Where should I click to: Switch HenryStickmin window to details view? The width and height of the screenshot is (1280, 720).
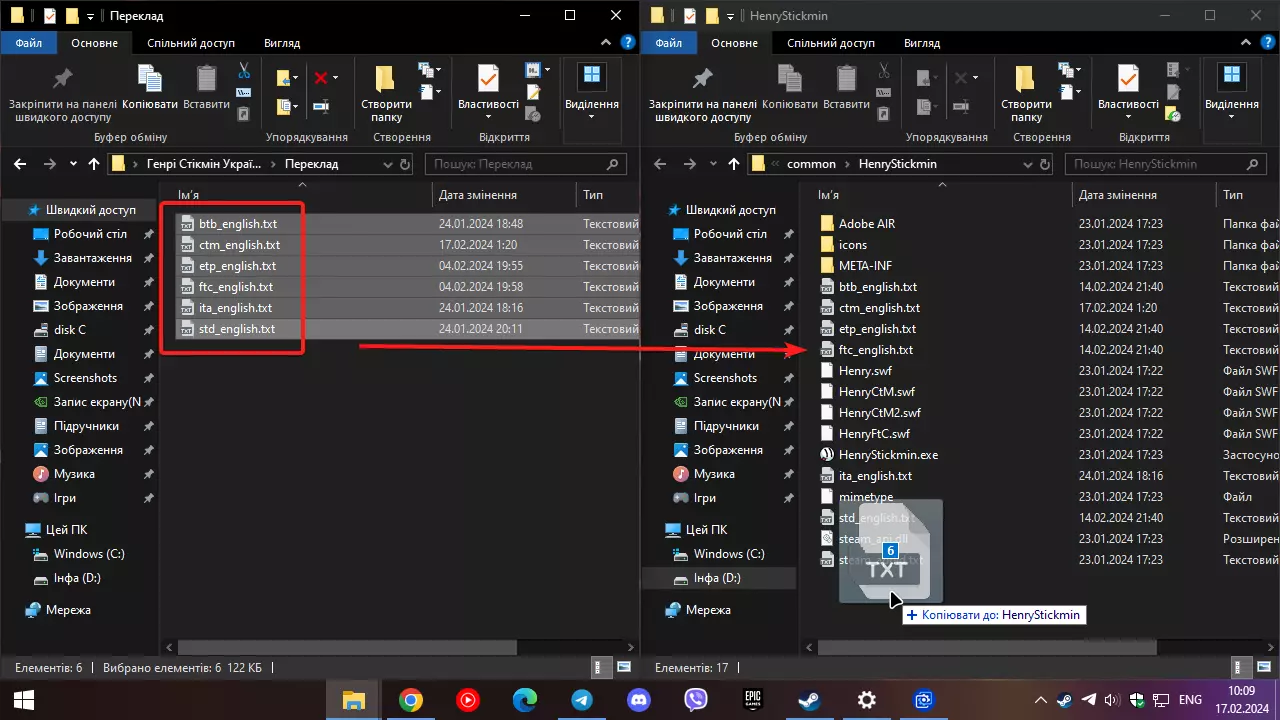(x=1241, y=667)
